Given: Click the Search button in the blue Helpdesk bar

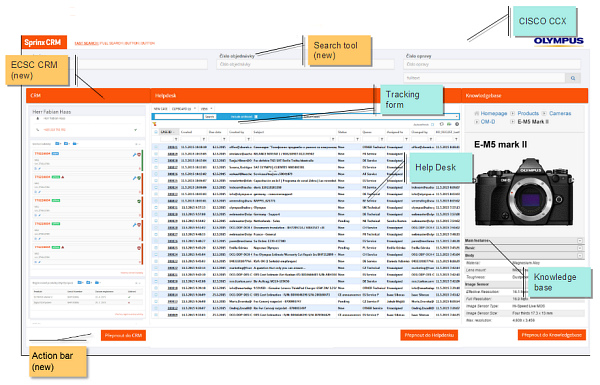Looking at the screenshot, I should (x=210, y=116).
